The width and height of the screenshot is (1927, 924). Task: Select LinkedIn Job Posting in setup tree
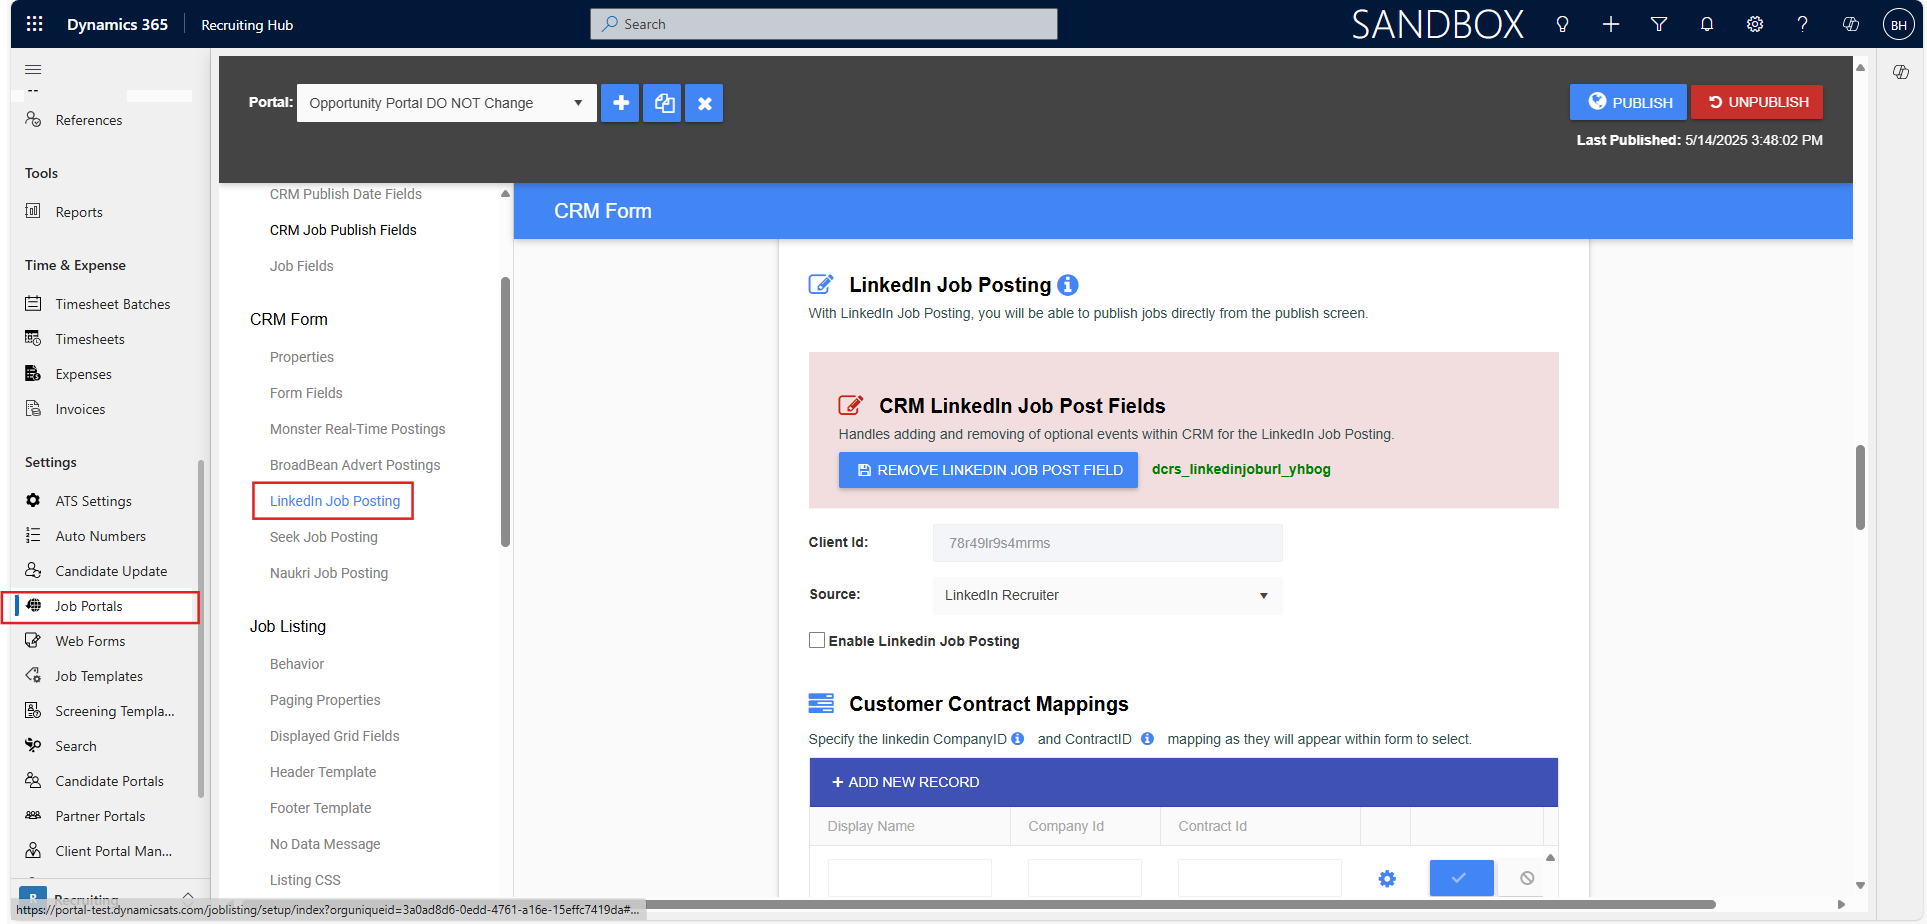335,501
